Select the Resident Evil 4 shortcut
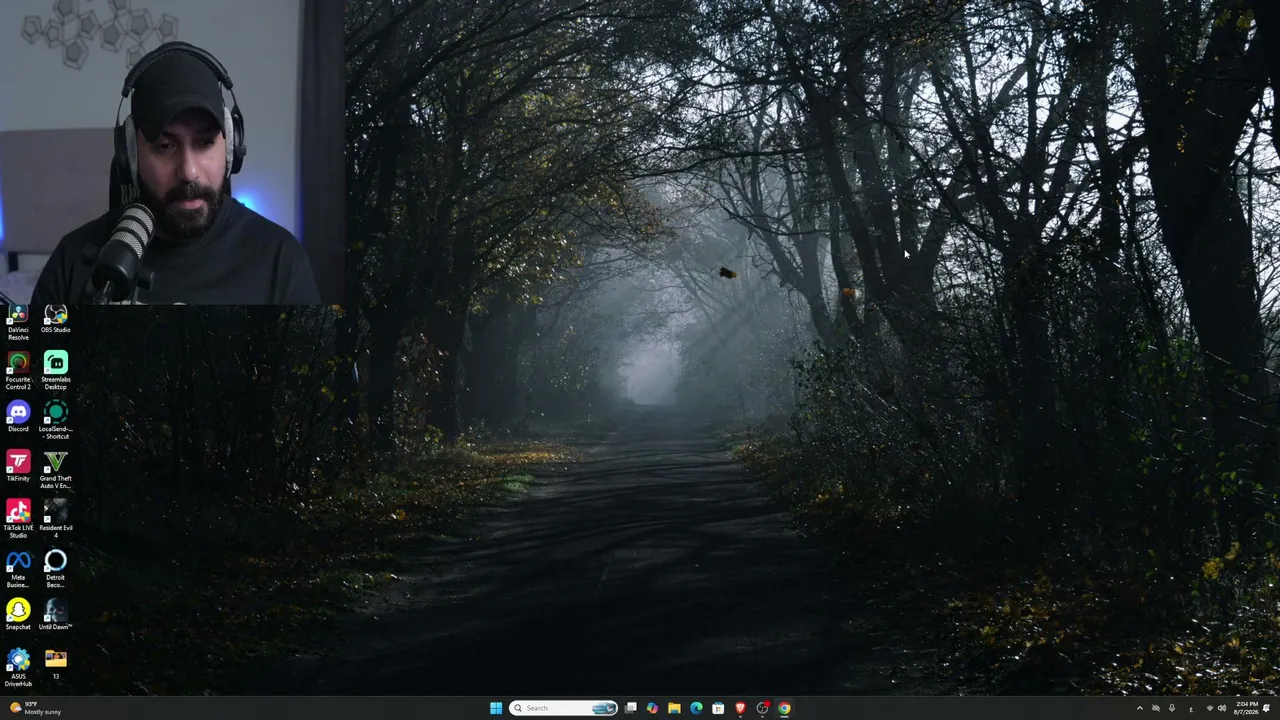Viewport: 1280px width, 720px height. pyautogui.click(x=55, y=520)
